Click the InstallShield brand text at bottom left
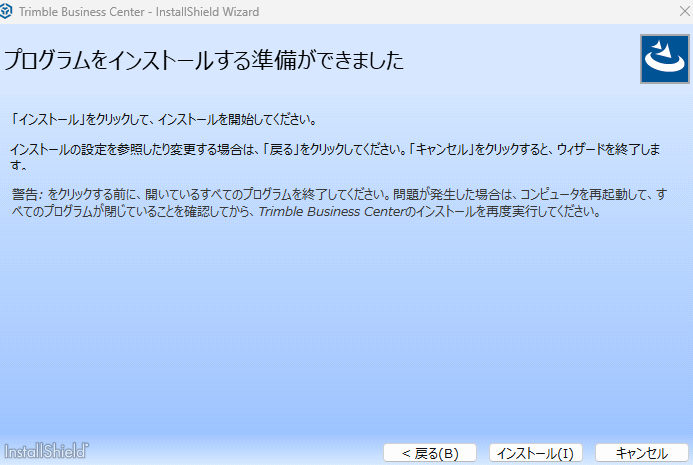Screen dimensions: 693x465 point(45,451)
